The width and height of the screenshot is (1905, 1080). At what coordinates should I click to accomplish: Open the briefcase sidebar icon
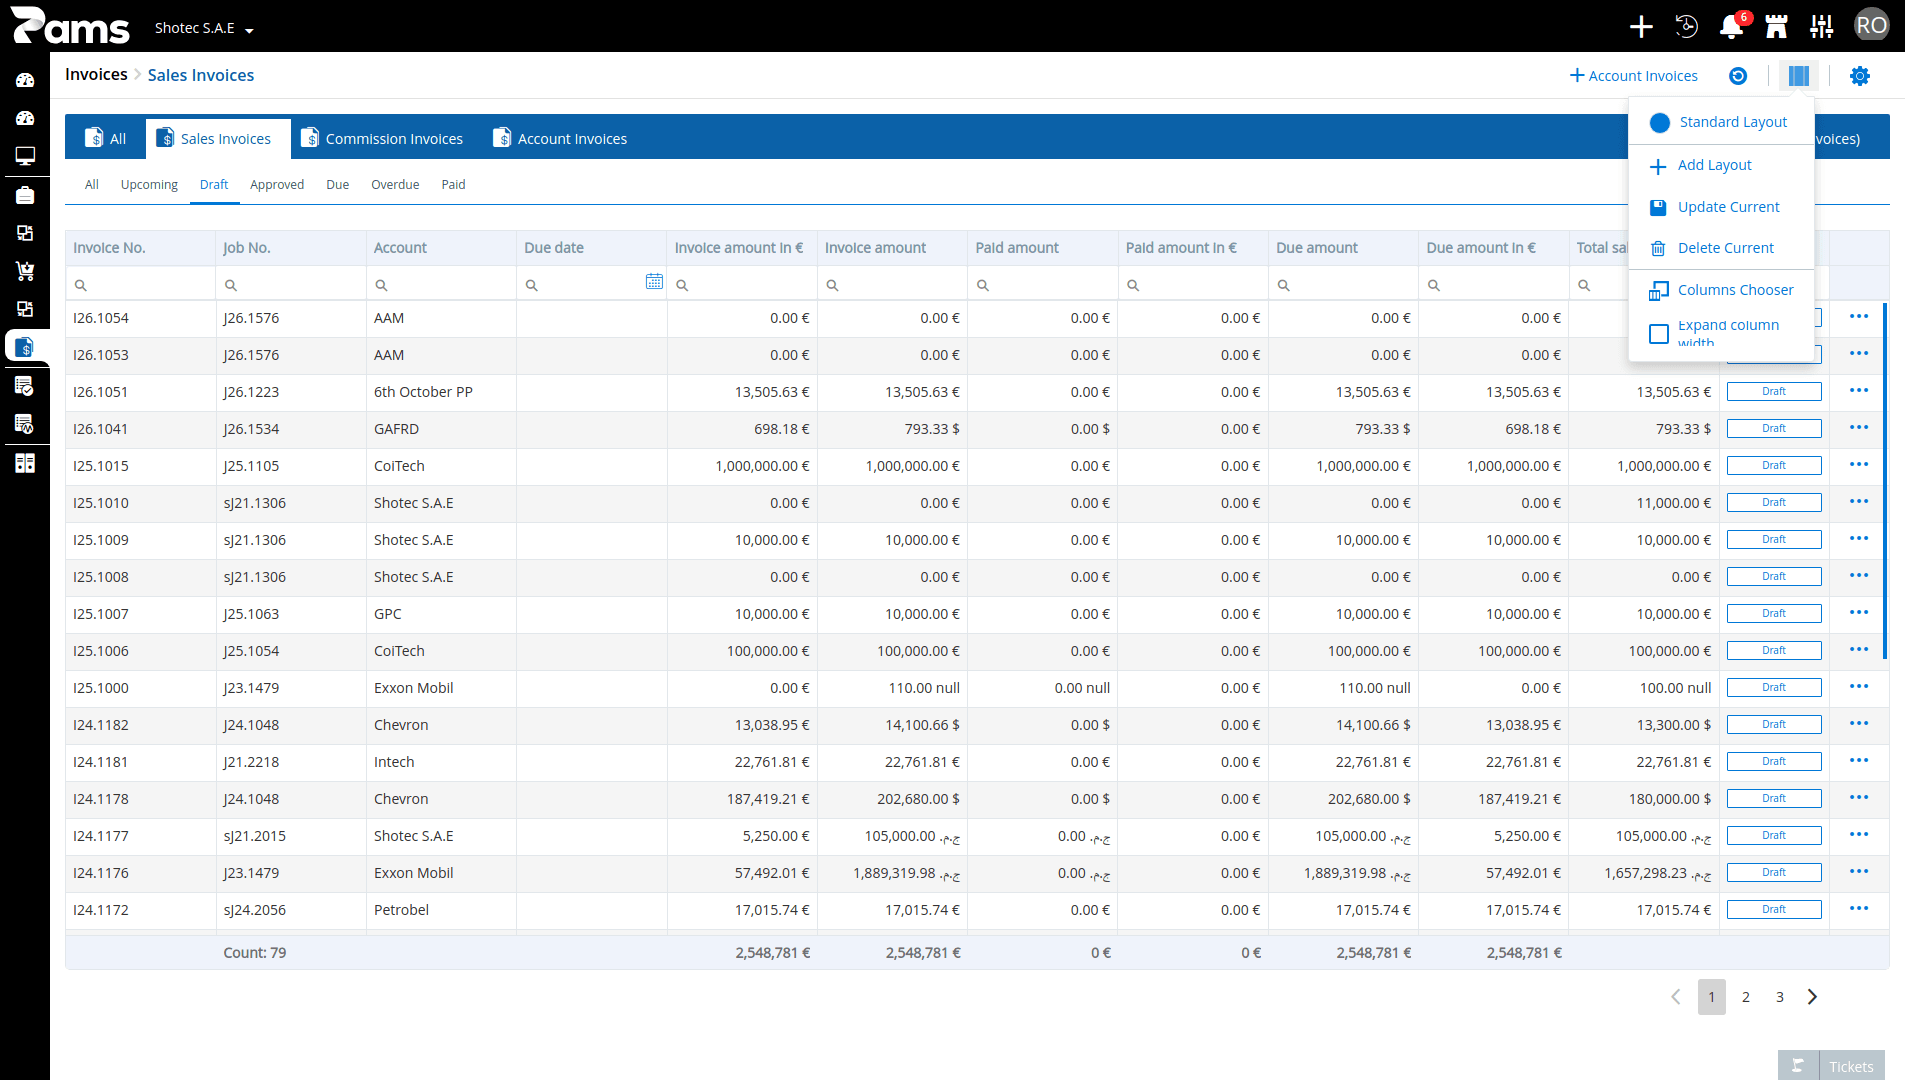pyautogui.click(x=25, y=195)
